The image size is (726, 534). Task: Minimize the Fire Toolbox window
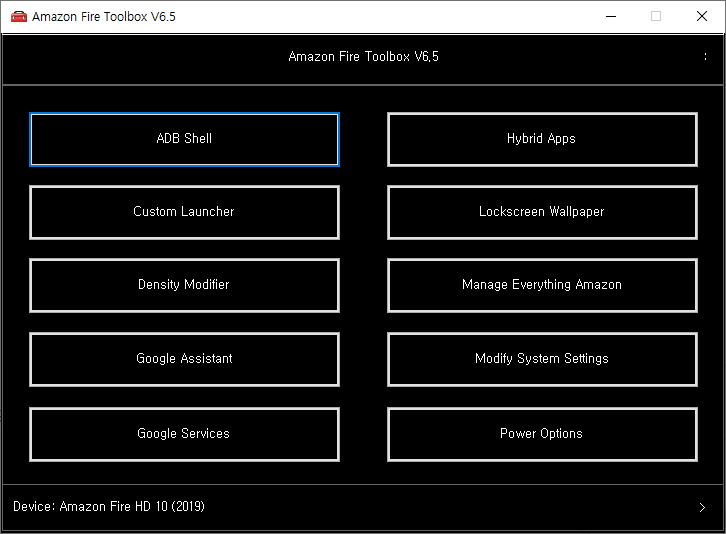[x=611, y=17]
